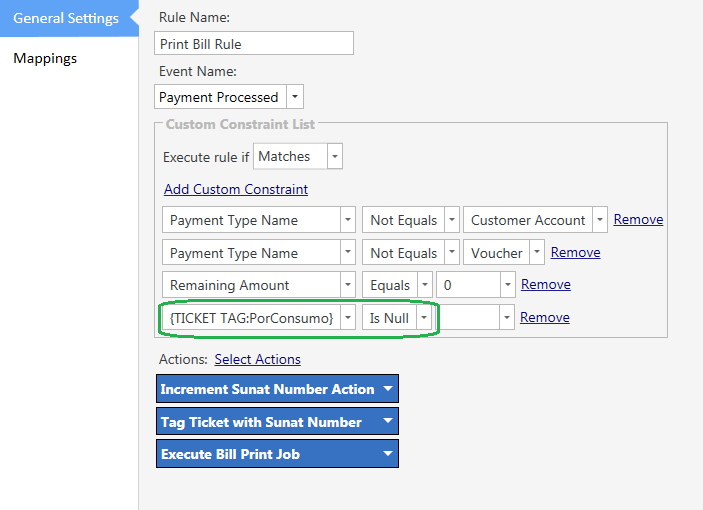The height and width of the screenshot is (510, 703).
Task: Switch to the Mappings tab
Action: click(x=45, y=58)
